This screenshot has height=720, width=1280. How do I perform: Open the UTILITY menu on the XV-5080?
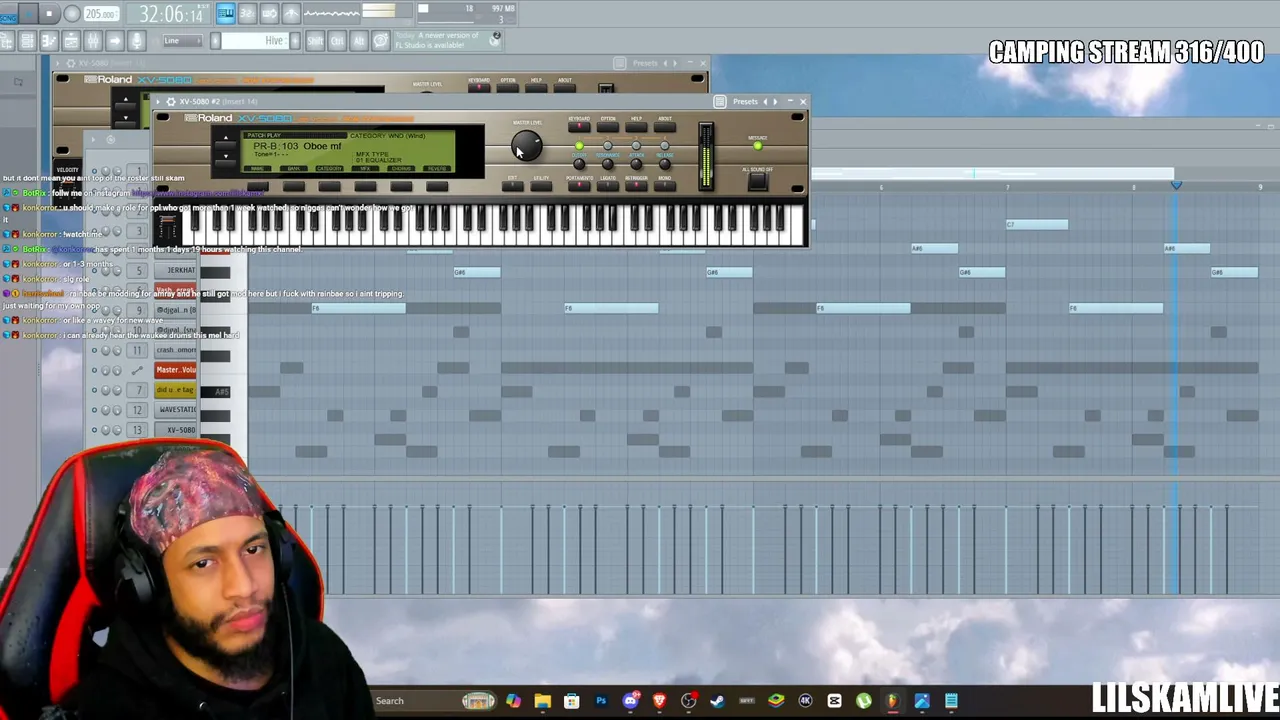[x=541, y=186]
